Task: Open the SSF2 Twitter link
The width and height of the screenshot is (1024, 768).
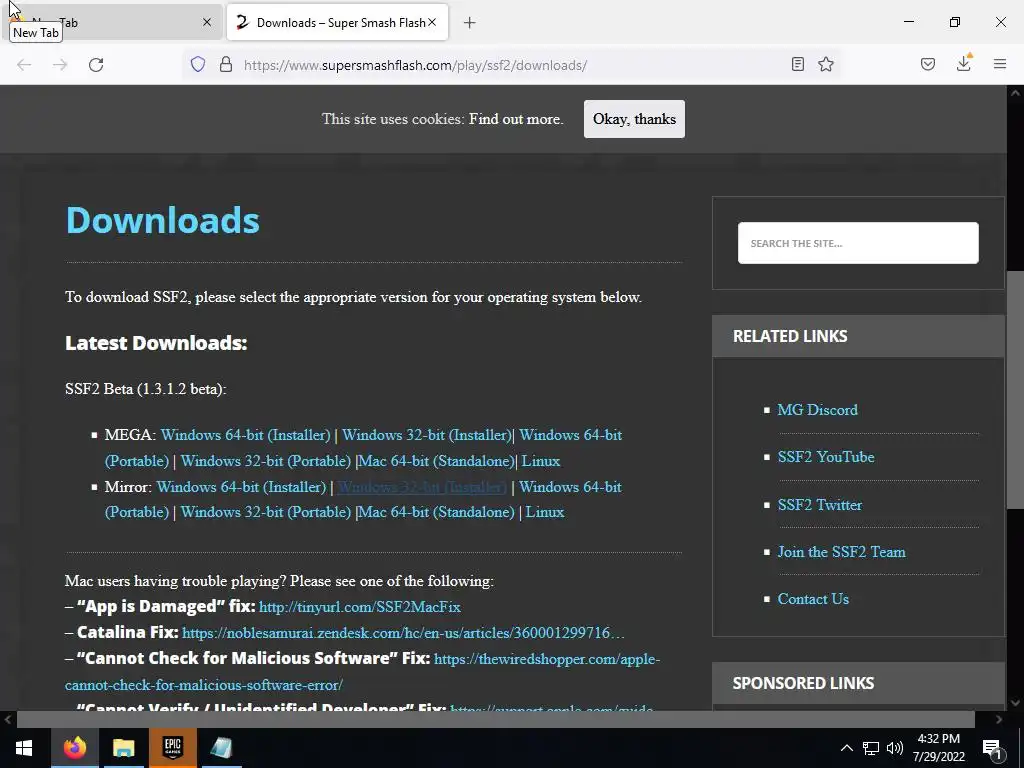Action: pyautogui.click(x=820, y=505)
